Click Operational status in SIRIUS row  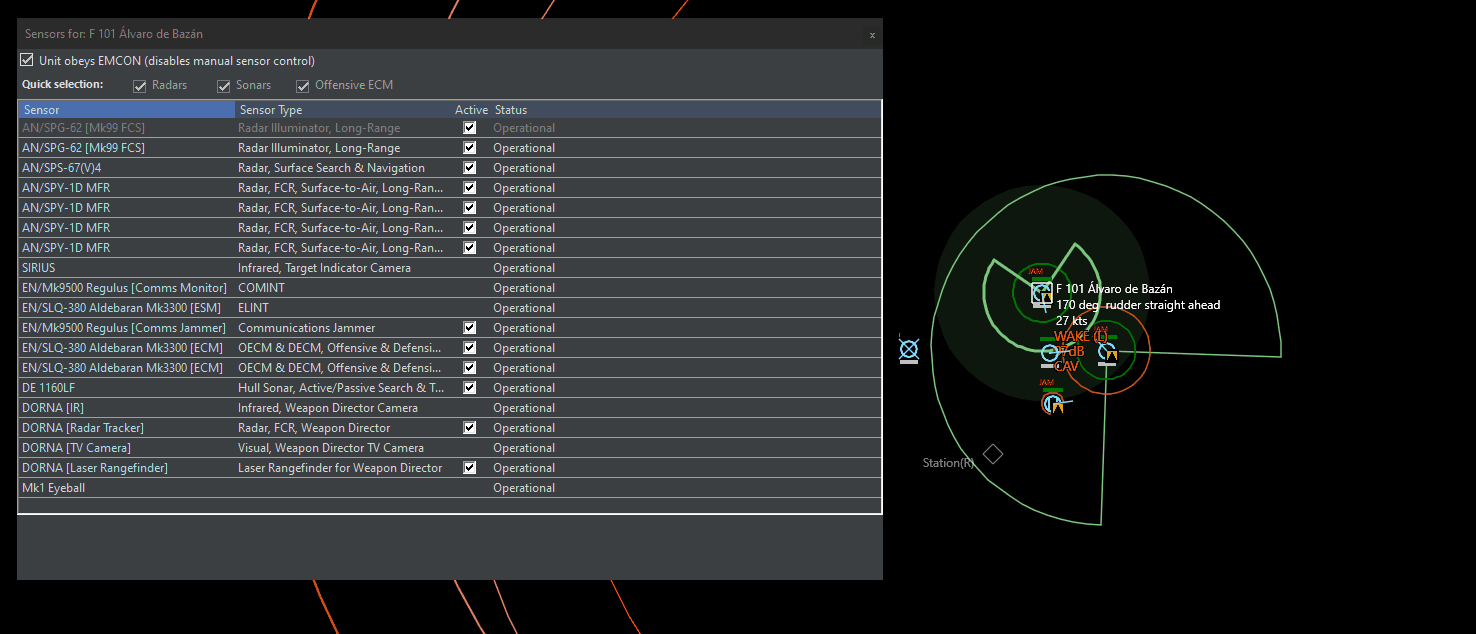coord(524,268)
